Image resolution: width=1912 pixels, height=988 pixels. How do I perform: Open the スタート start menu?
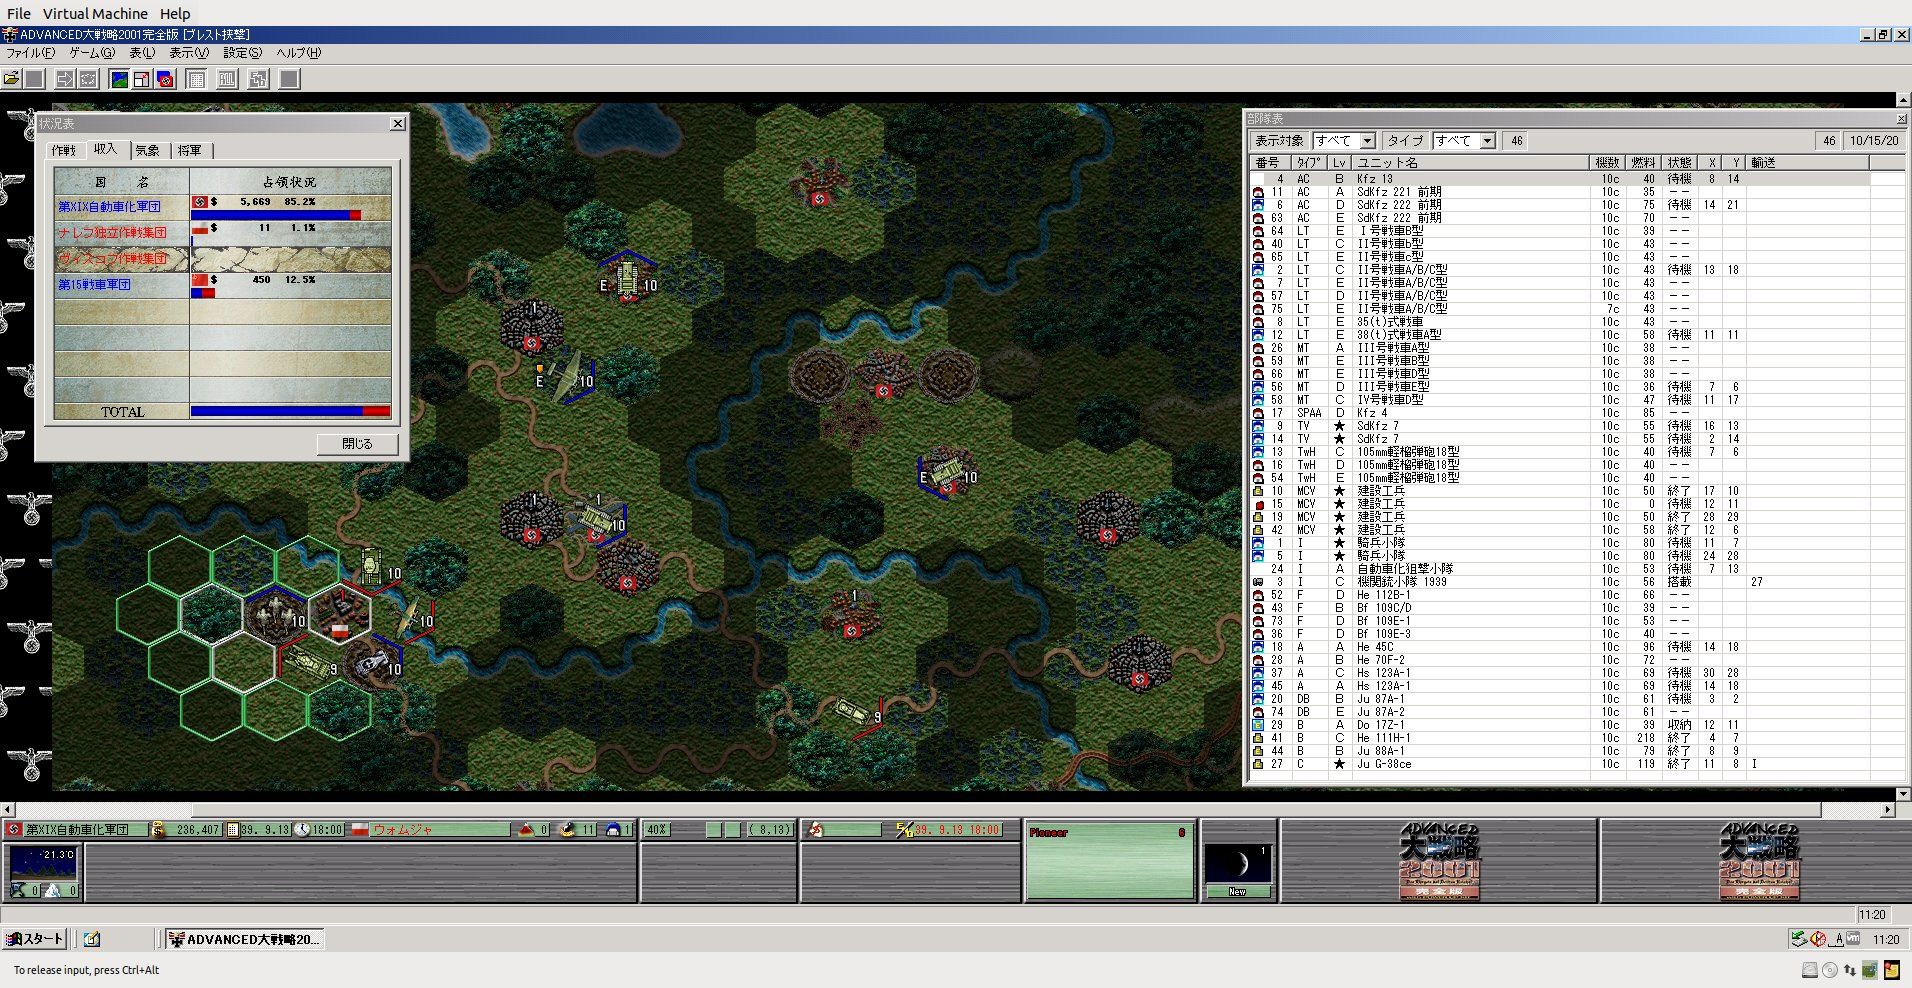pos(35,939)
